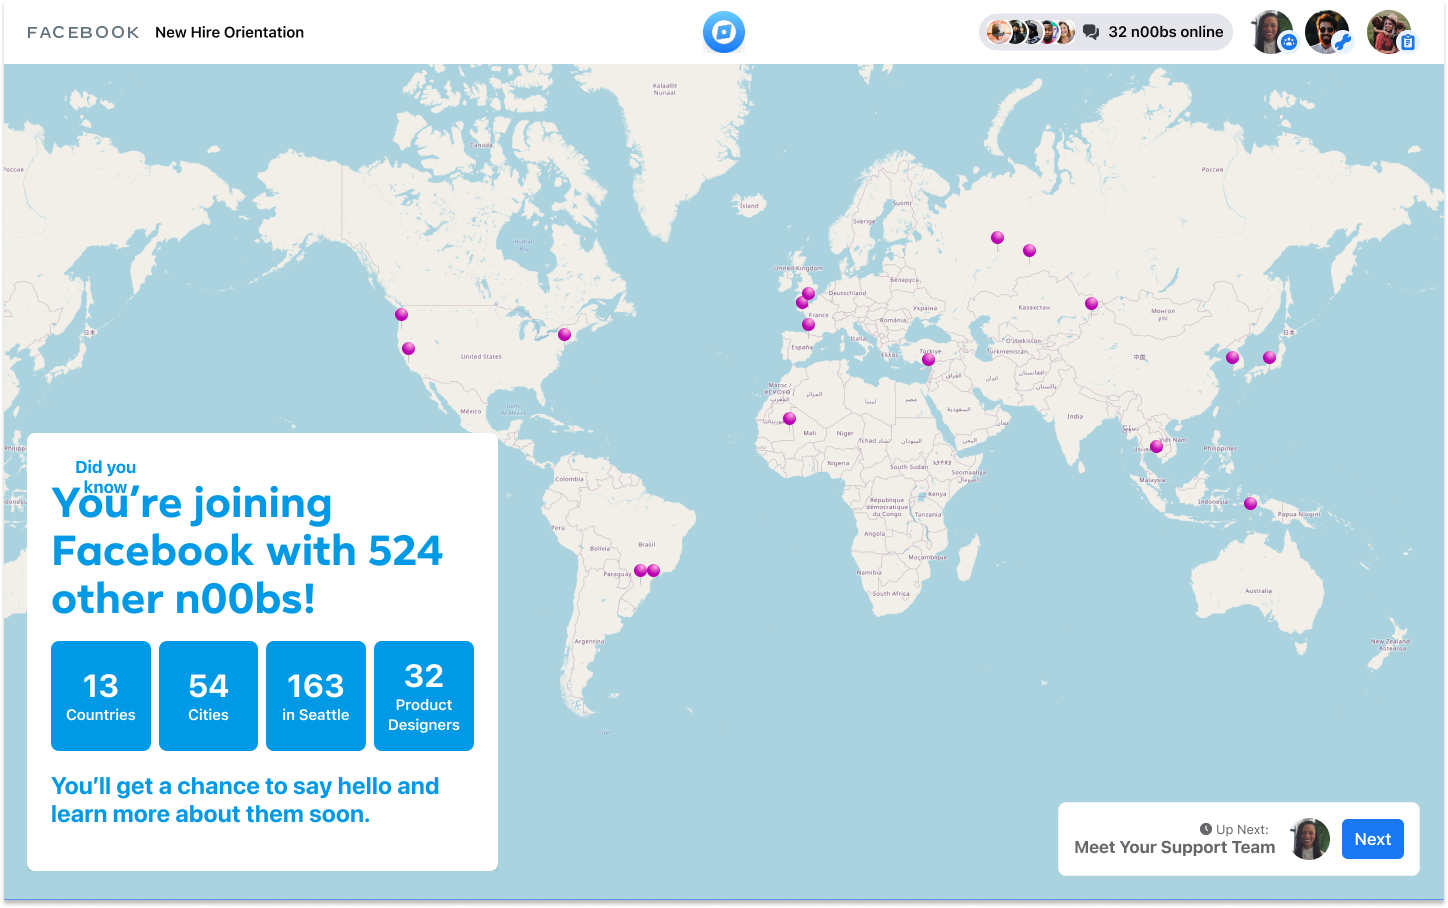Viewport: 1448px width, 908px height.
Task: Click the map pin over Indonesia
Action: pyautogui.click(x=1249, y=503)
